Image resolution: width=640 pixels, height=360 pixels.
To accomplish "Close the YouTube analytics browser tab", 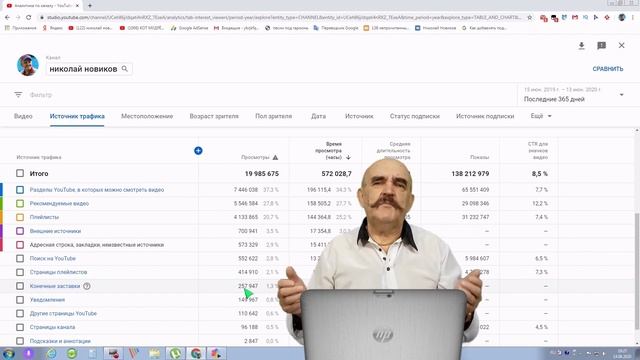I will (77, 5).
